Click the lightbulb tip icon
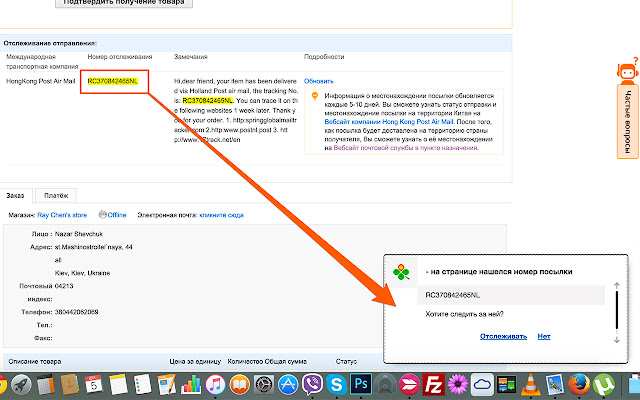 point(315,96)
